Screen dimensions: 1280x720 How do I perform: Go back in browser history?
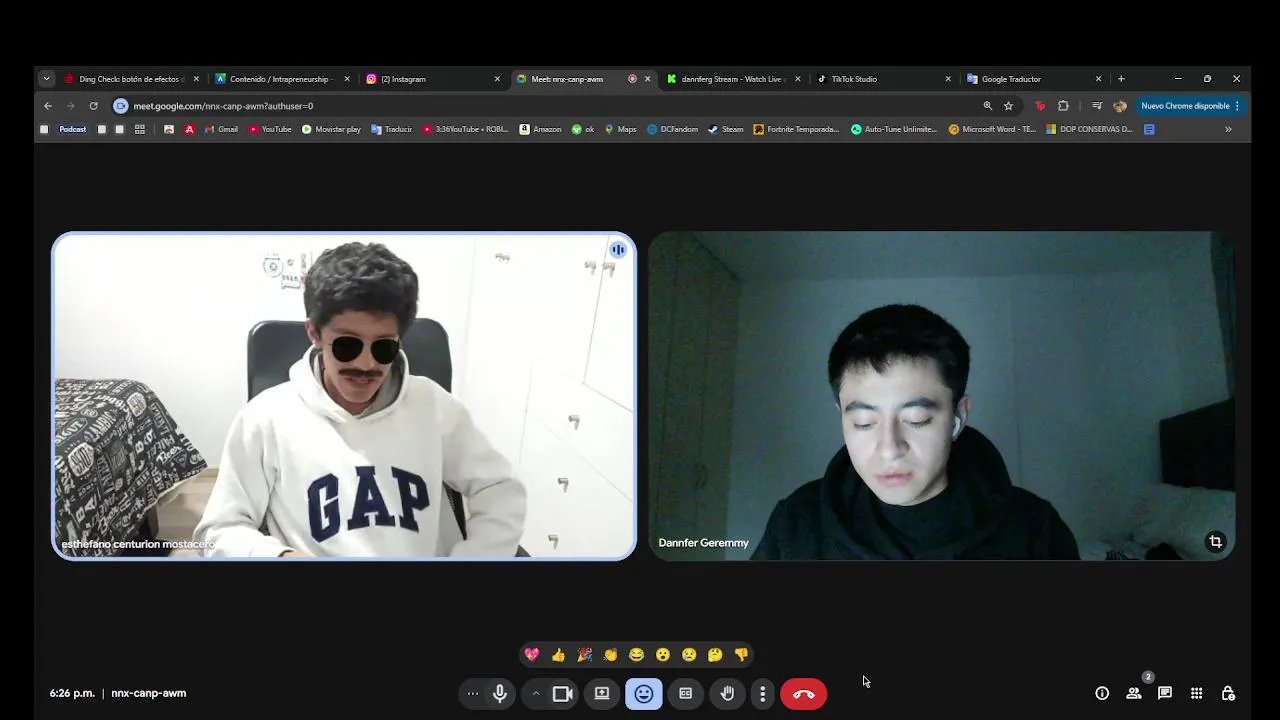pyautogui.click(x=48, y=106)
